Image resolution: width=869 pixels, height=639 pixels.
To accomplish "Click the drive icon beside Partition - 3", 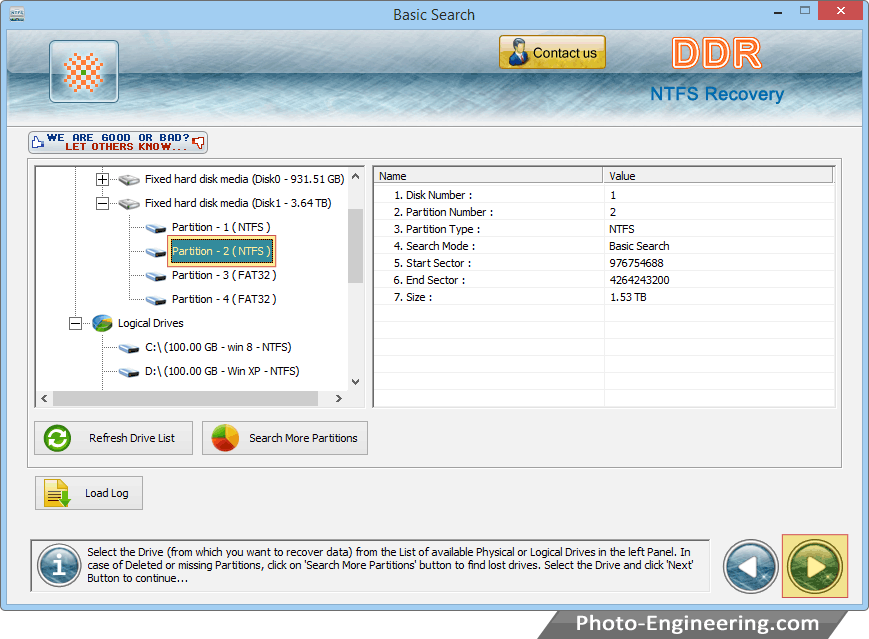I will pos(156,276).
